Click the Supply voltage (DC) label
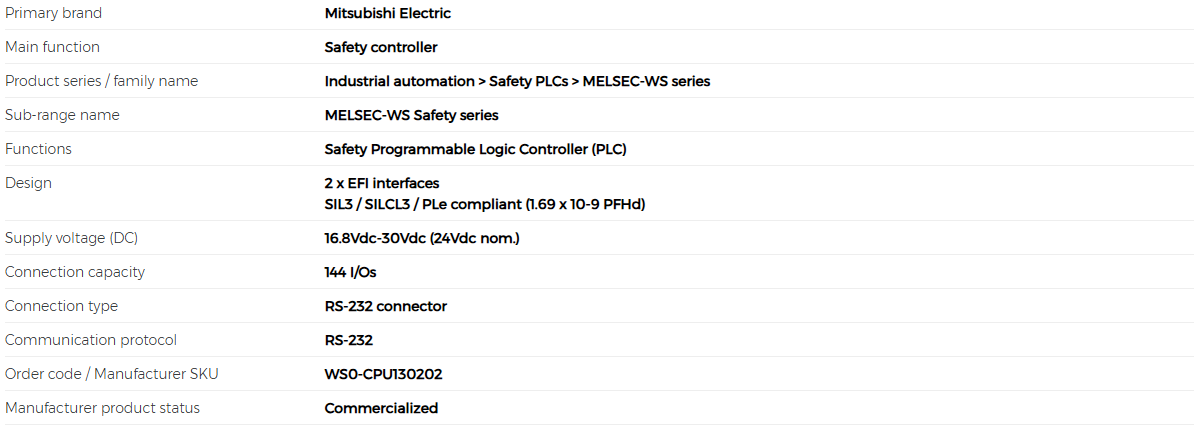Viewport: 1194px width, 426px height. coord(72,239)
